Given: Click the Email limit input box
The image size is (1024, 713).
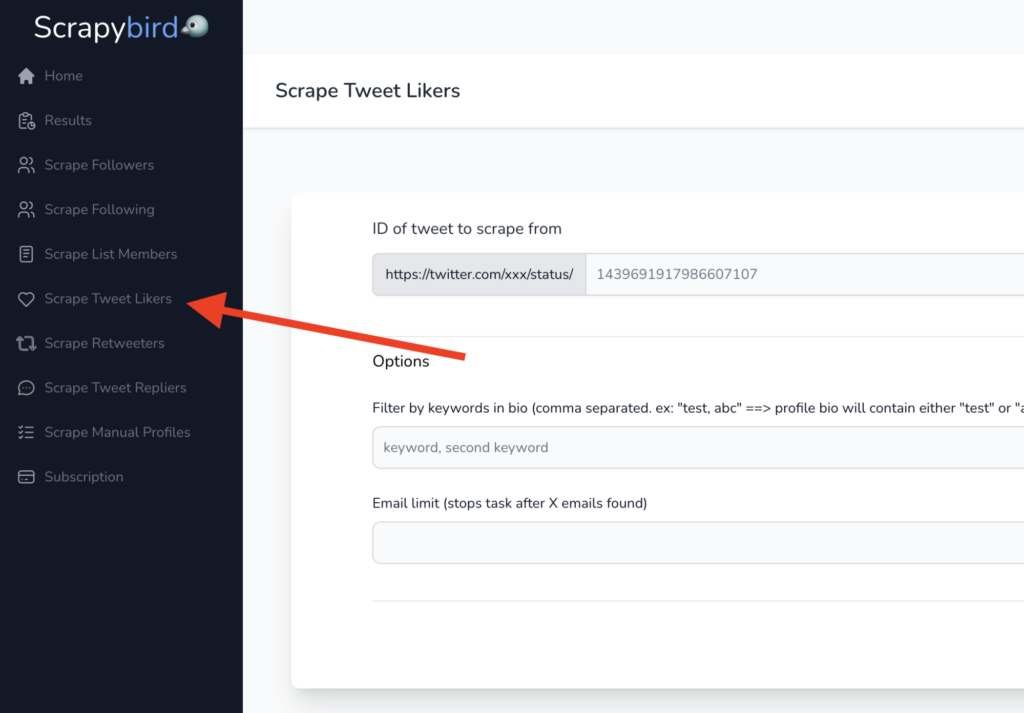Looking at the screenshot, I should pyautogui.click(x=650, y=542).
